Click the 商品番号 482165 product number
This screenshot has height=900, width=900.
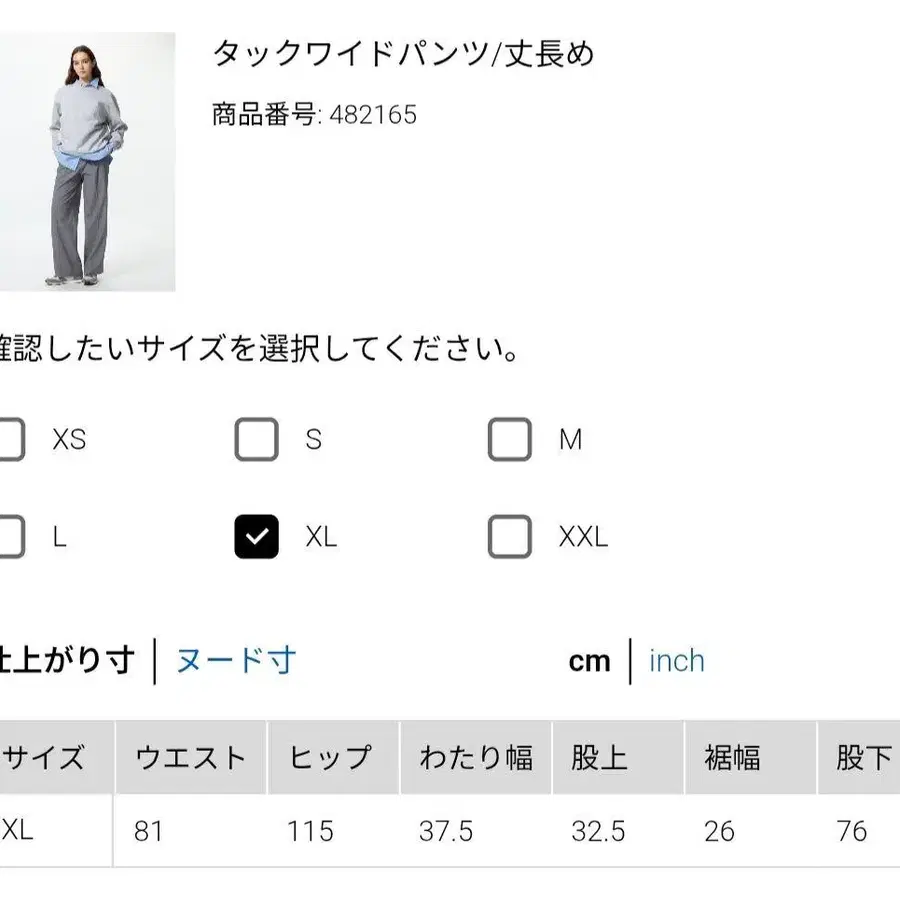click(315, 115)
